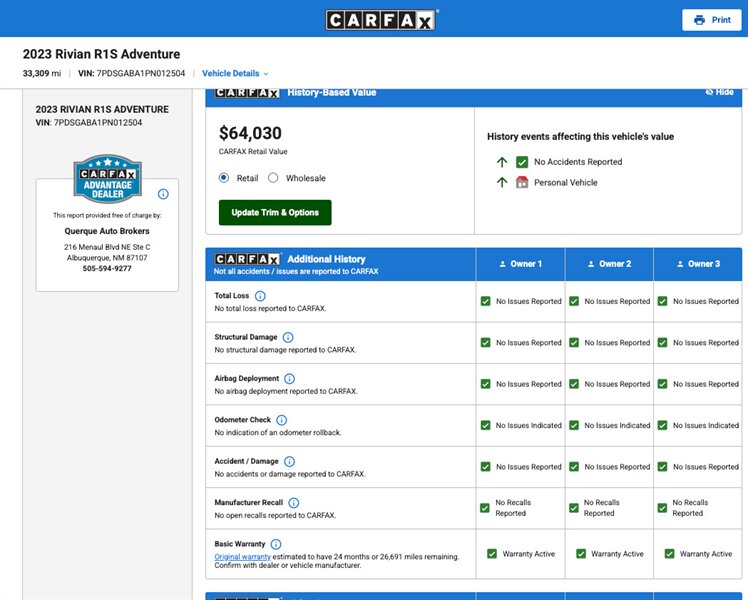Click the Advantage Dealer info icon
This screenshot has width=748, height=600.
163,194
